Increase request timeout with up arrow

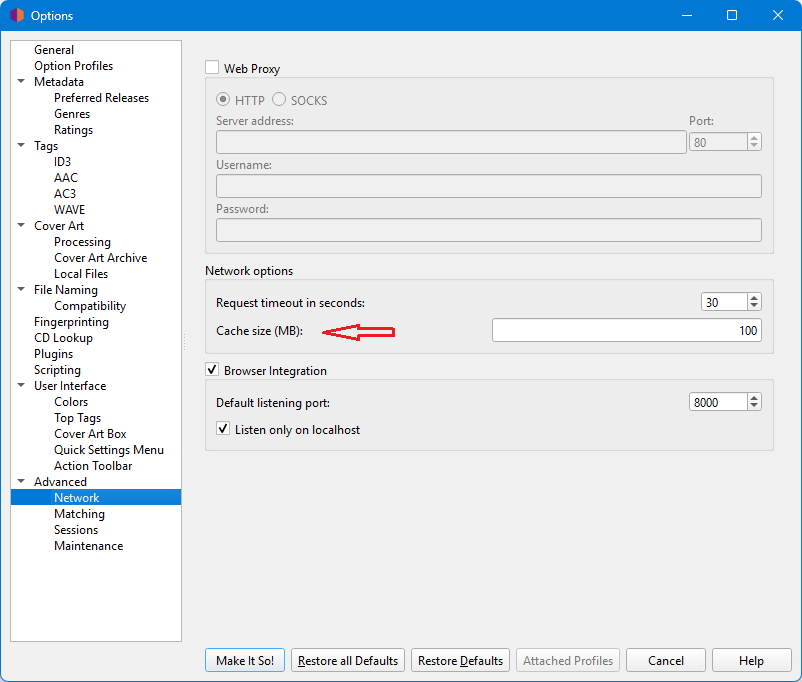pyautogui.click(x=754, y=297)
